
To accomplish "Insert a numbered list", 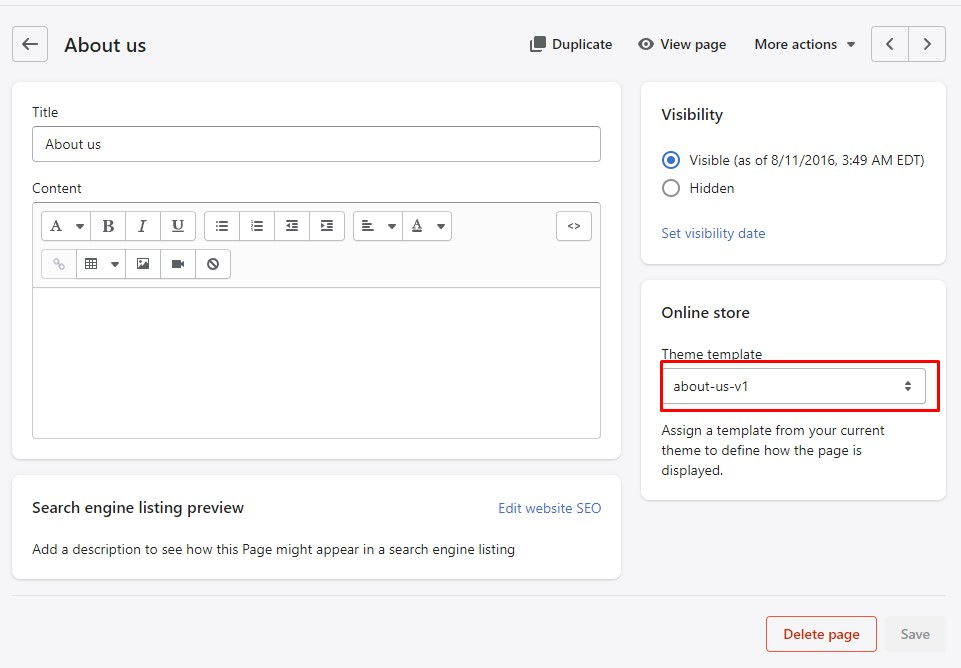I will (257, 226).
